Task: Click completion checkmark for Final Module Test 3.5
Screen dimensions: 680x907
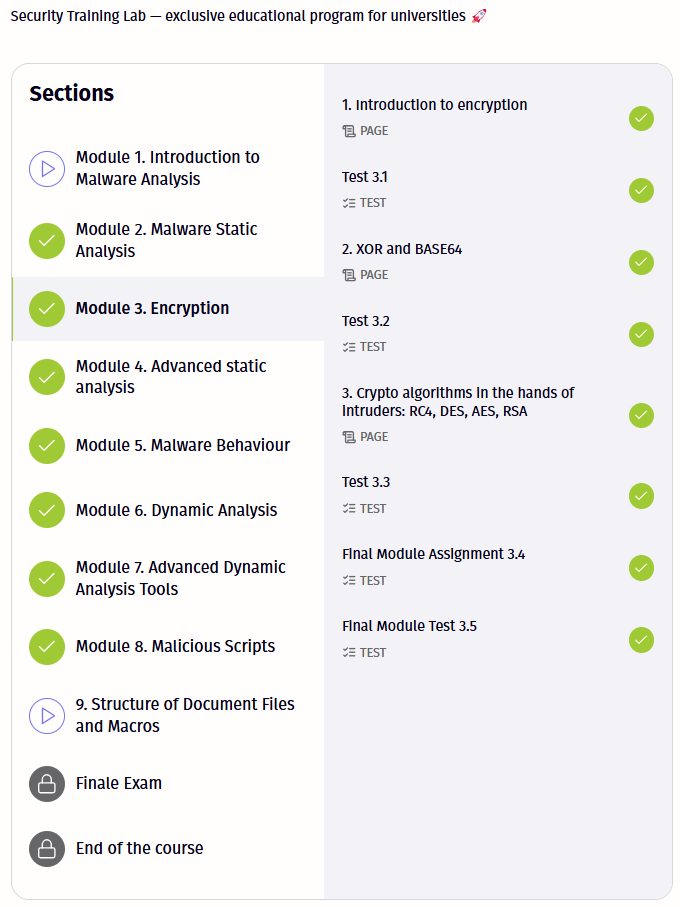Action: pos(641,639)
